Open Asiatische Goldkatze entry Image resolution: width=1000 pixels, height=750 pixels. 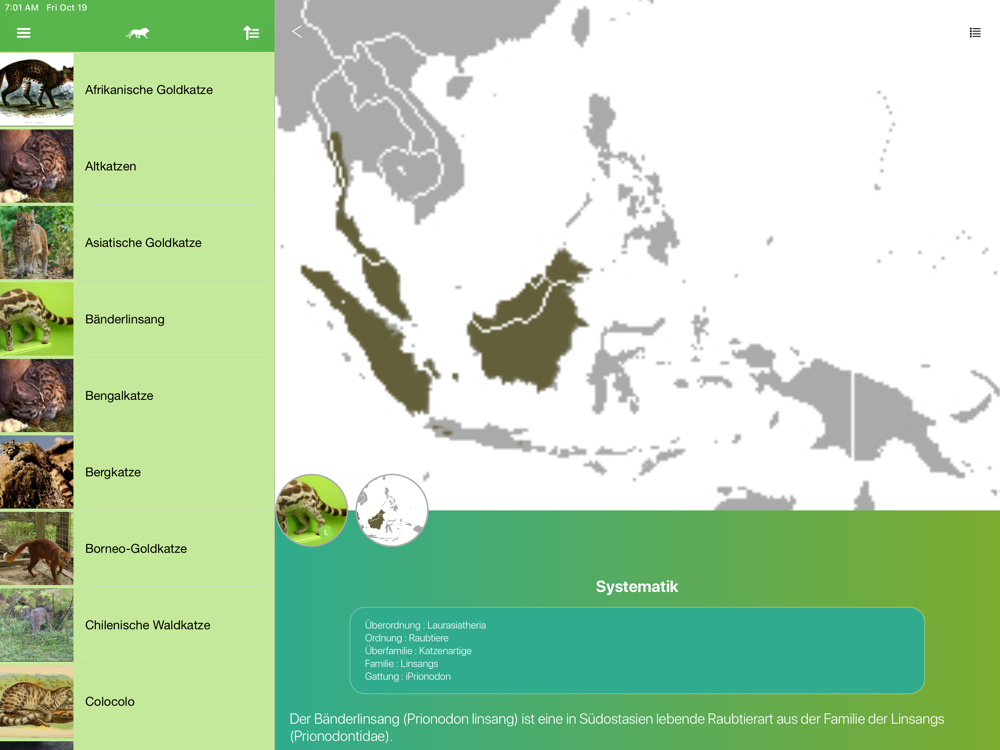point(137,243)
